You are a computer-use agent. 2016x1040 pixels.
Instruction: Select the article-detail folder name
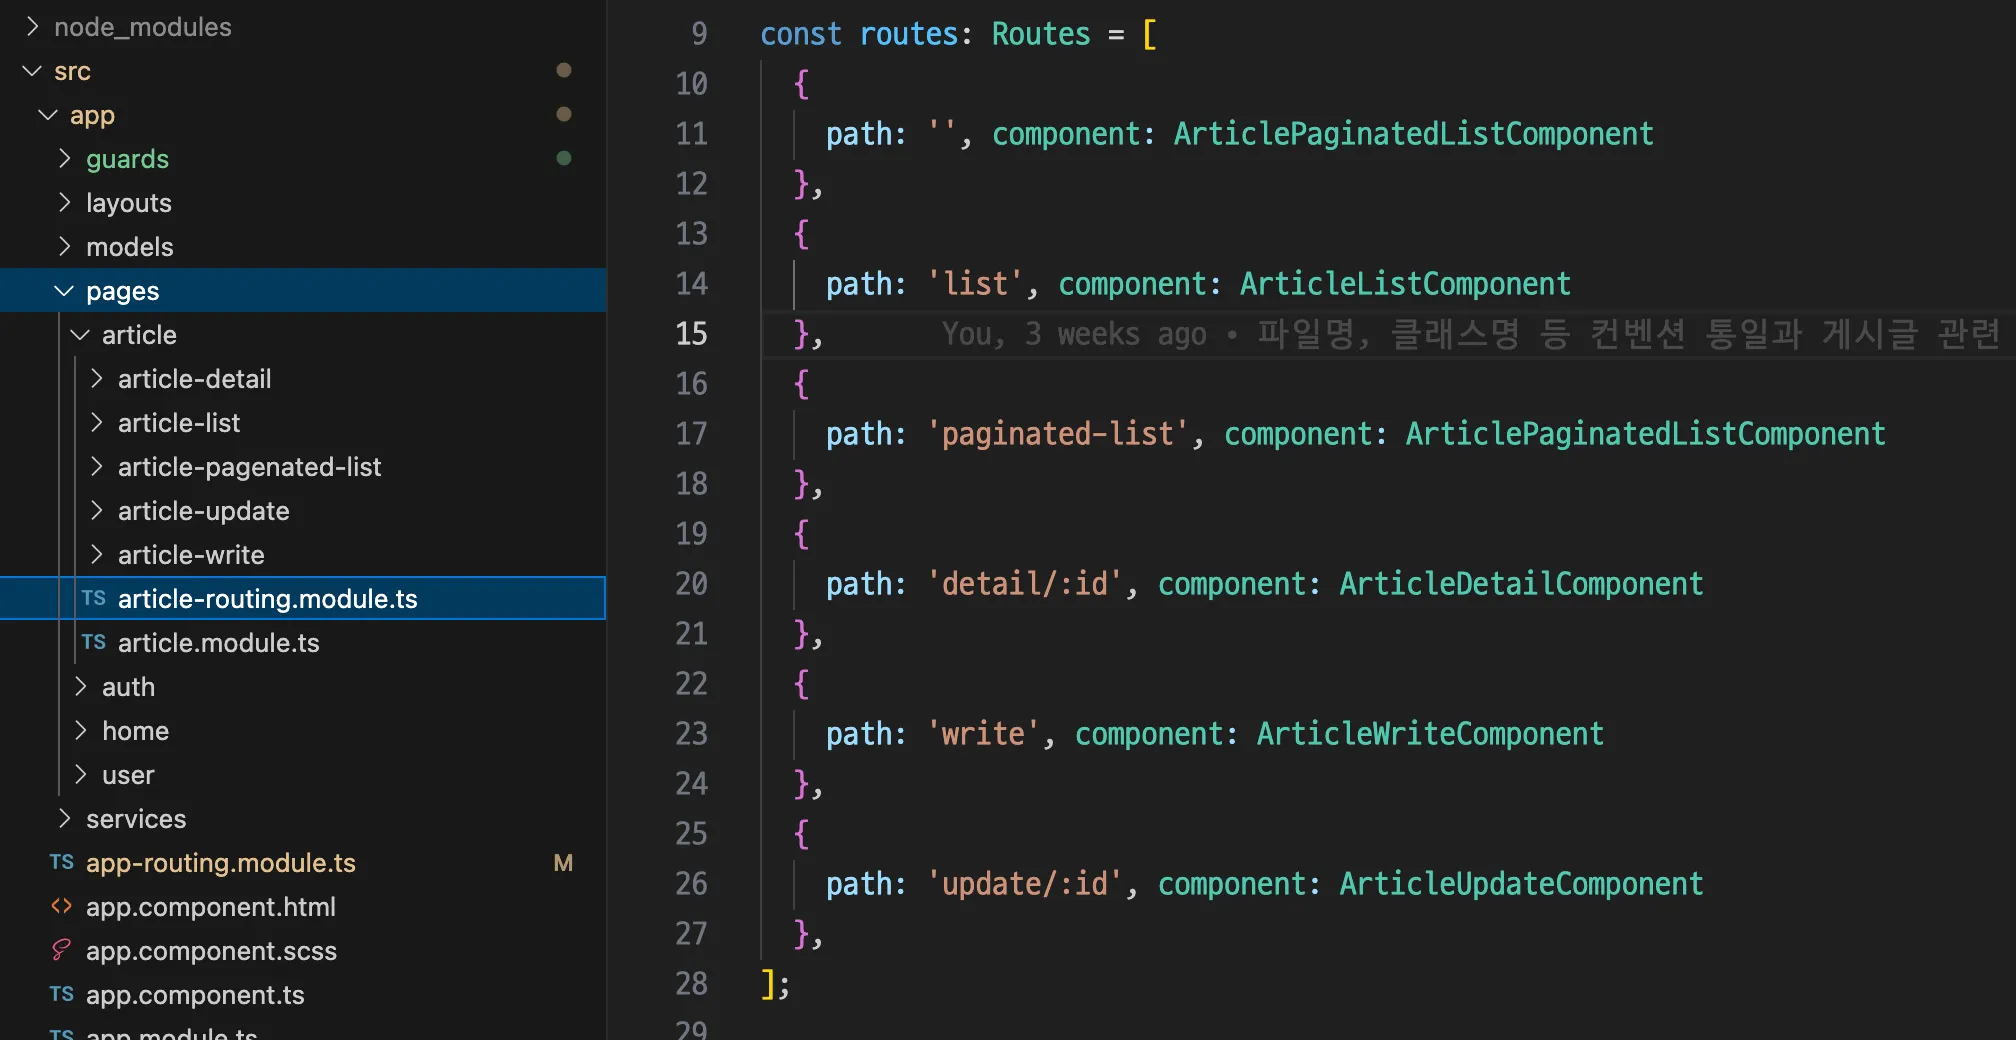point(195,379)
